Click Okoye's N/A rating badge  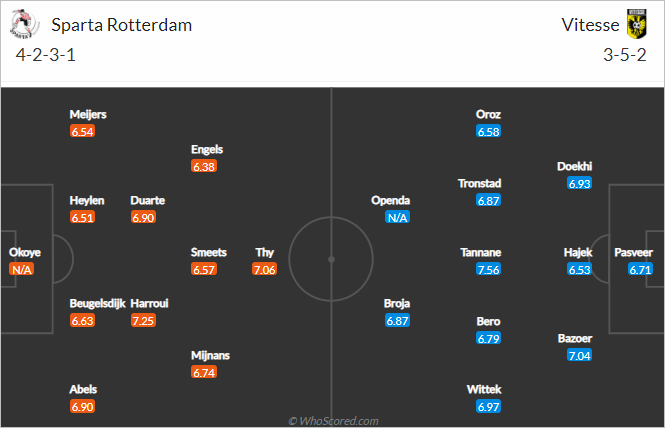pyautogui.click(x=22, y=269)
